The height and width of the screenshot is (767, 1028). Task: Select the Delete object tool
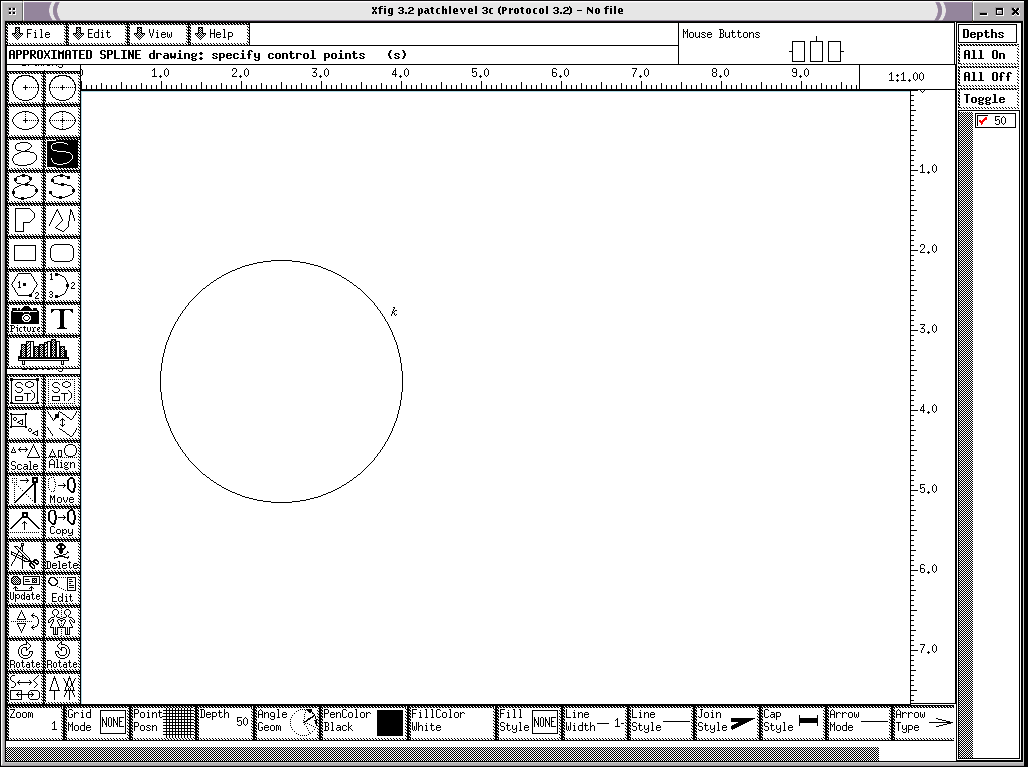(62, 557)
